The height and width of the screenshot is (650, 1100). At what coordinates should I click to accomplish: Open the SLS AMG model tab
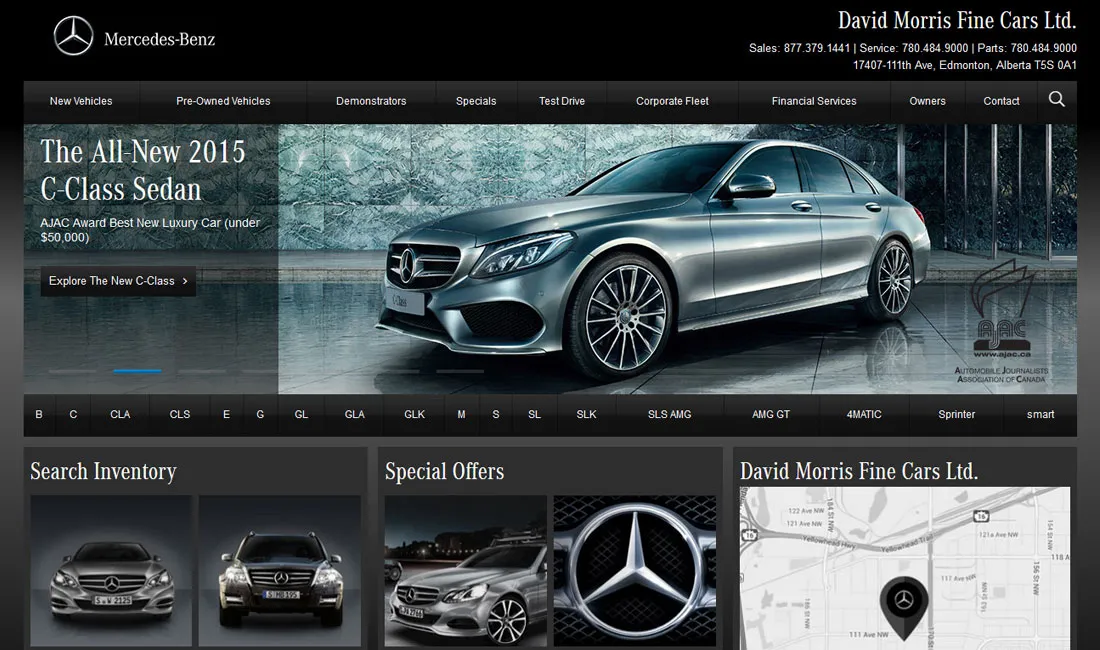(669, 414)
